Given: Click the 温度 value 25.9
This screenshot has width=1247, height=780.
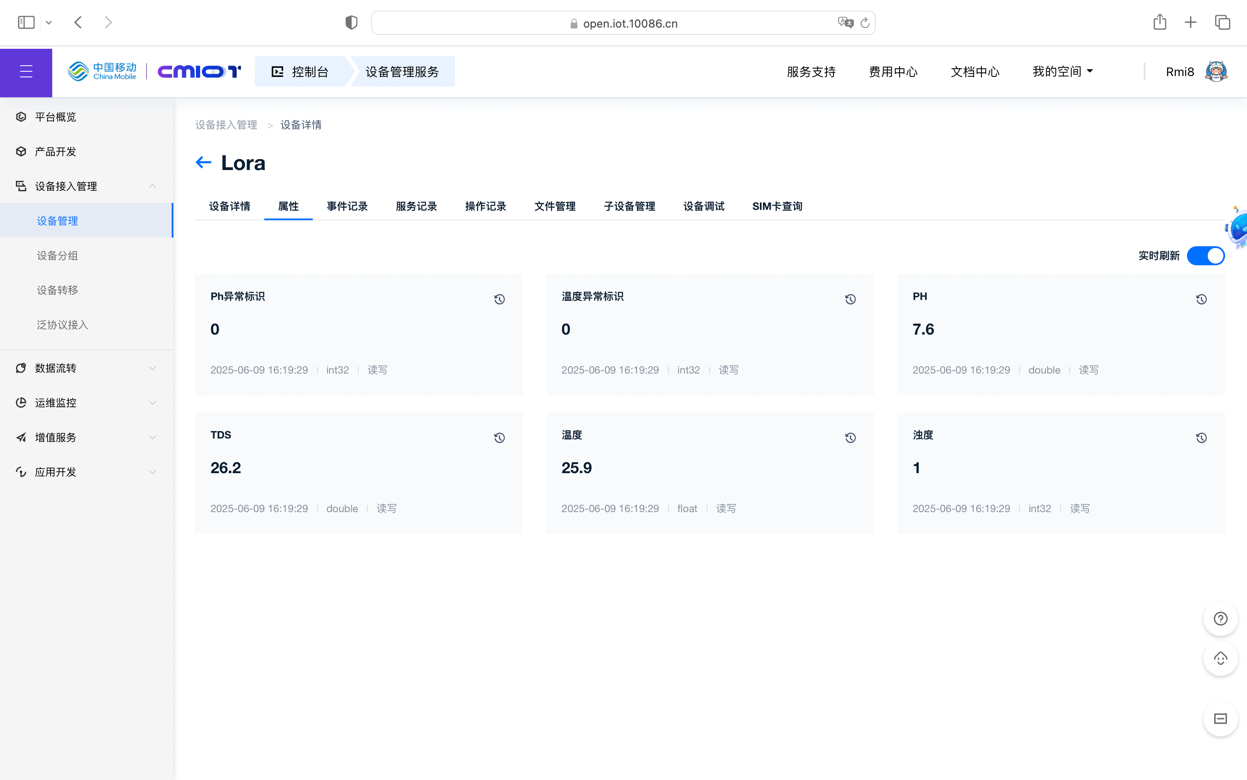Looking at the screenshot, I should 577,468.
